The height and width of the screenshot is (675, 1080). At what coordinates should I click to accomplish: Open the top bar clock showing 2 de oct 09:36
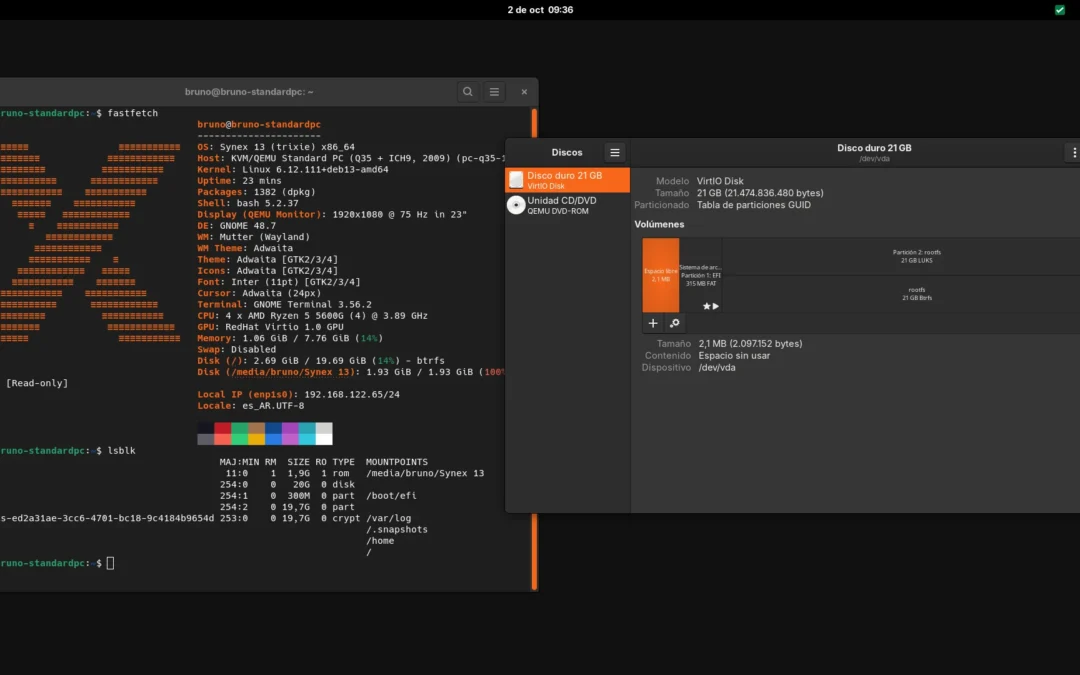pyautogui.click(x=540, y=10)
